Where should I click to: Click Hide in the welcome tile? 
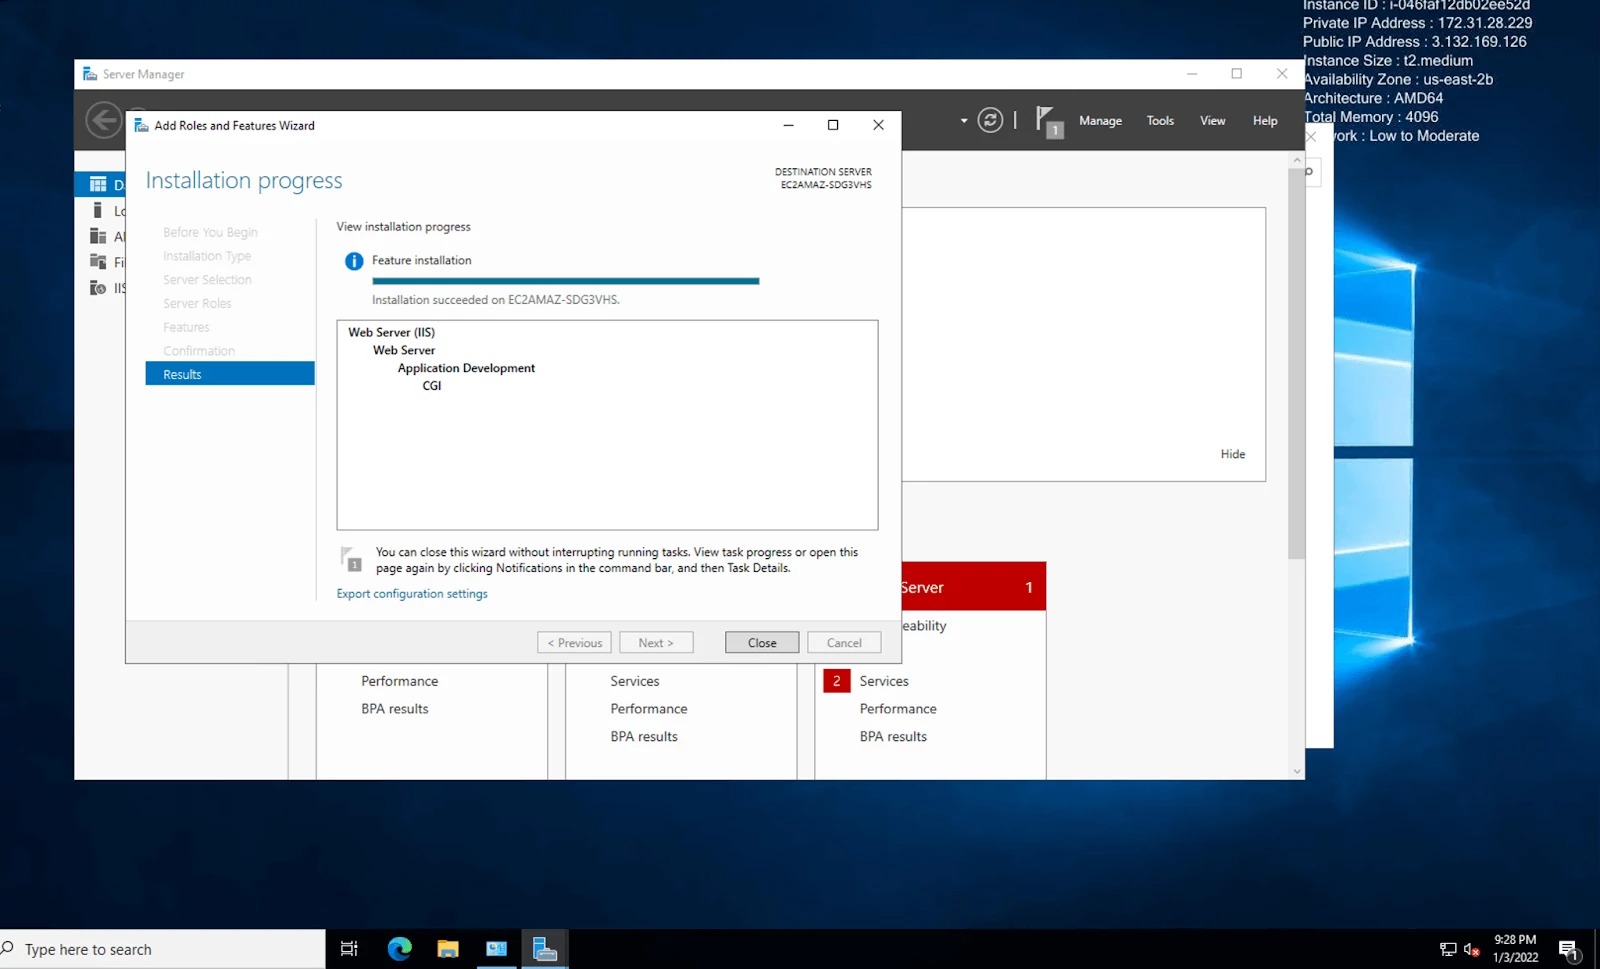pyautogui.click(x=1233, y=454)
